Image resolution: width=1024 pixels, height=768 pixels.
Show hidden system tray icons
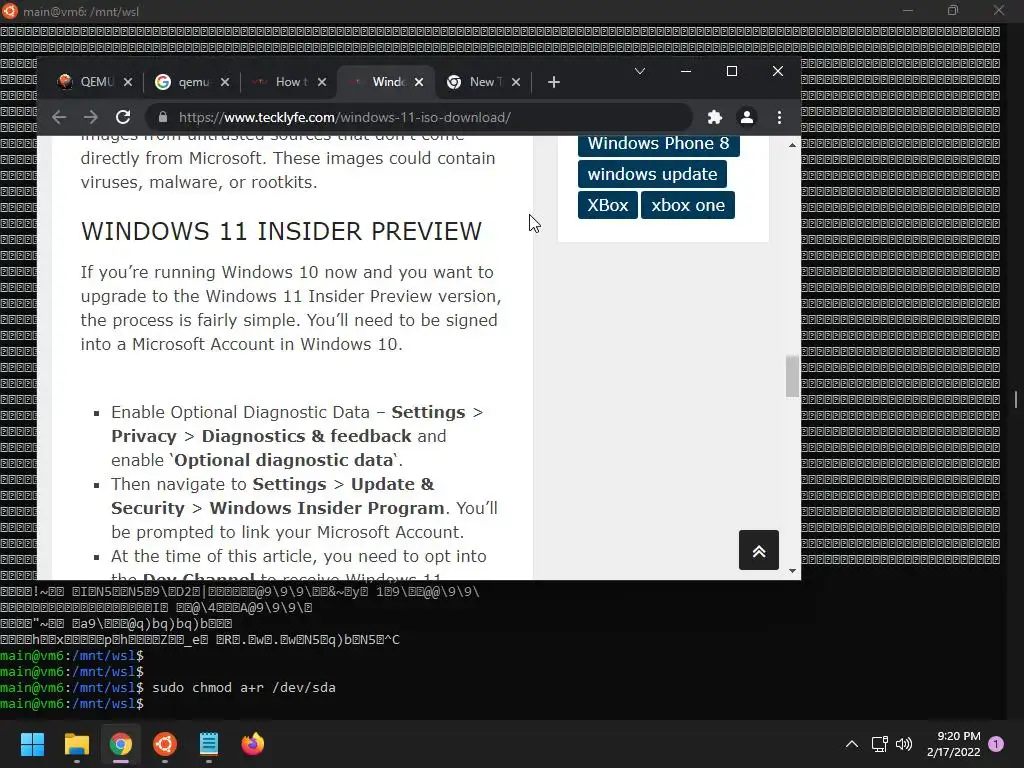[852, 744]
